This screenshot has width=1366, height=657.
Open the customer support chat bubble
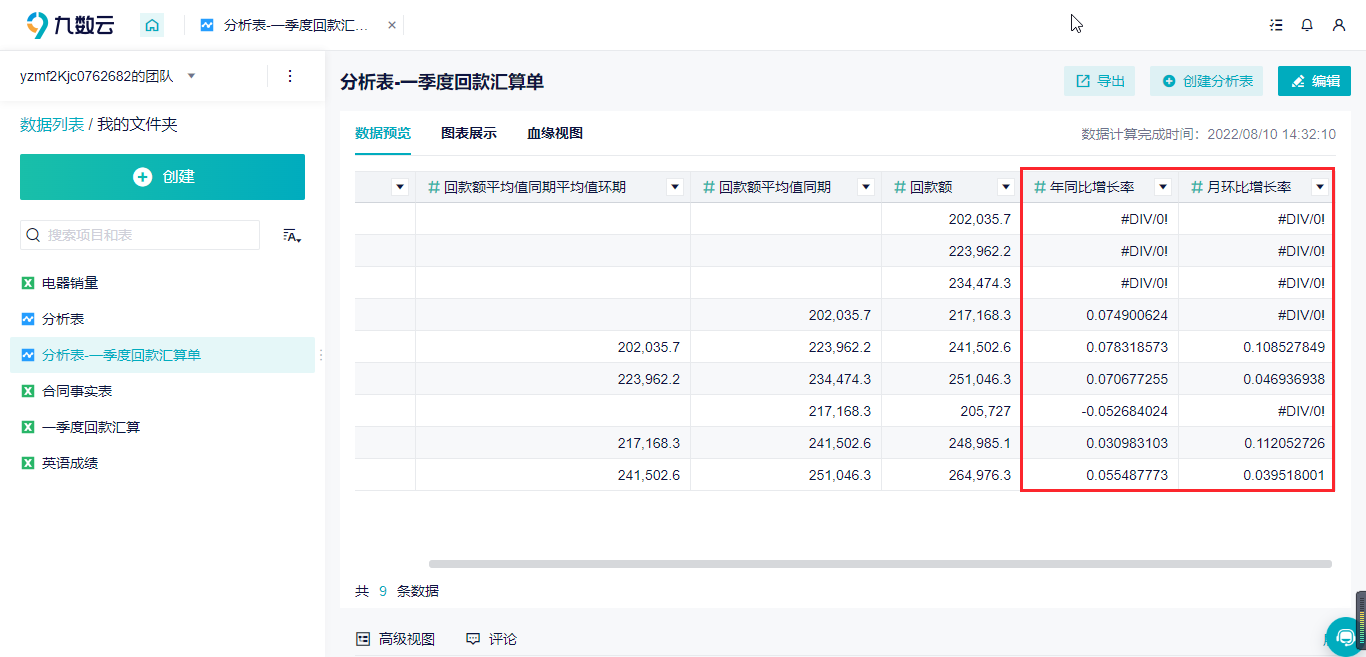[1346, 636]
